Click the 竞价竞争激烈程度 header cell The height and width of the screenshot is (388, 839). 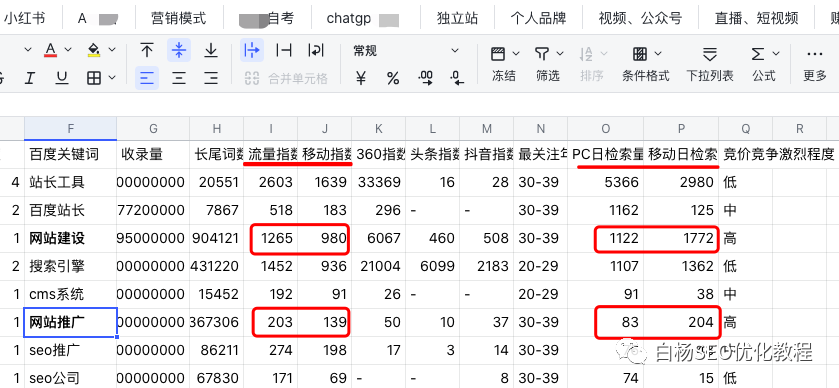(779, 155)
